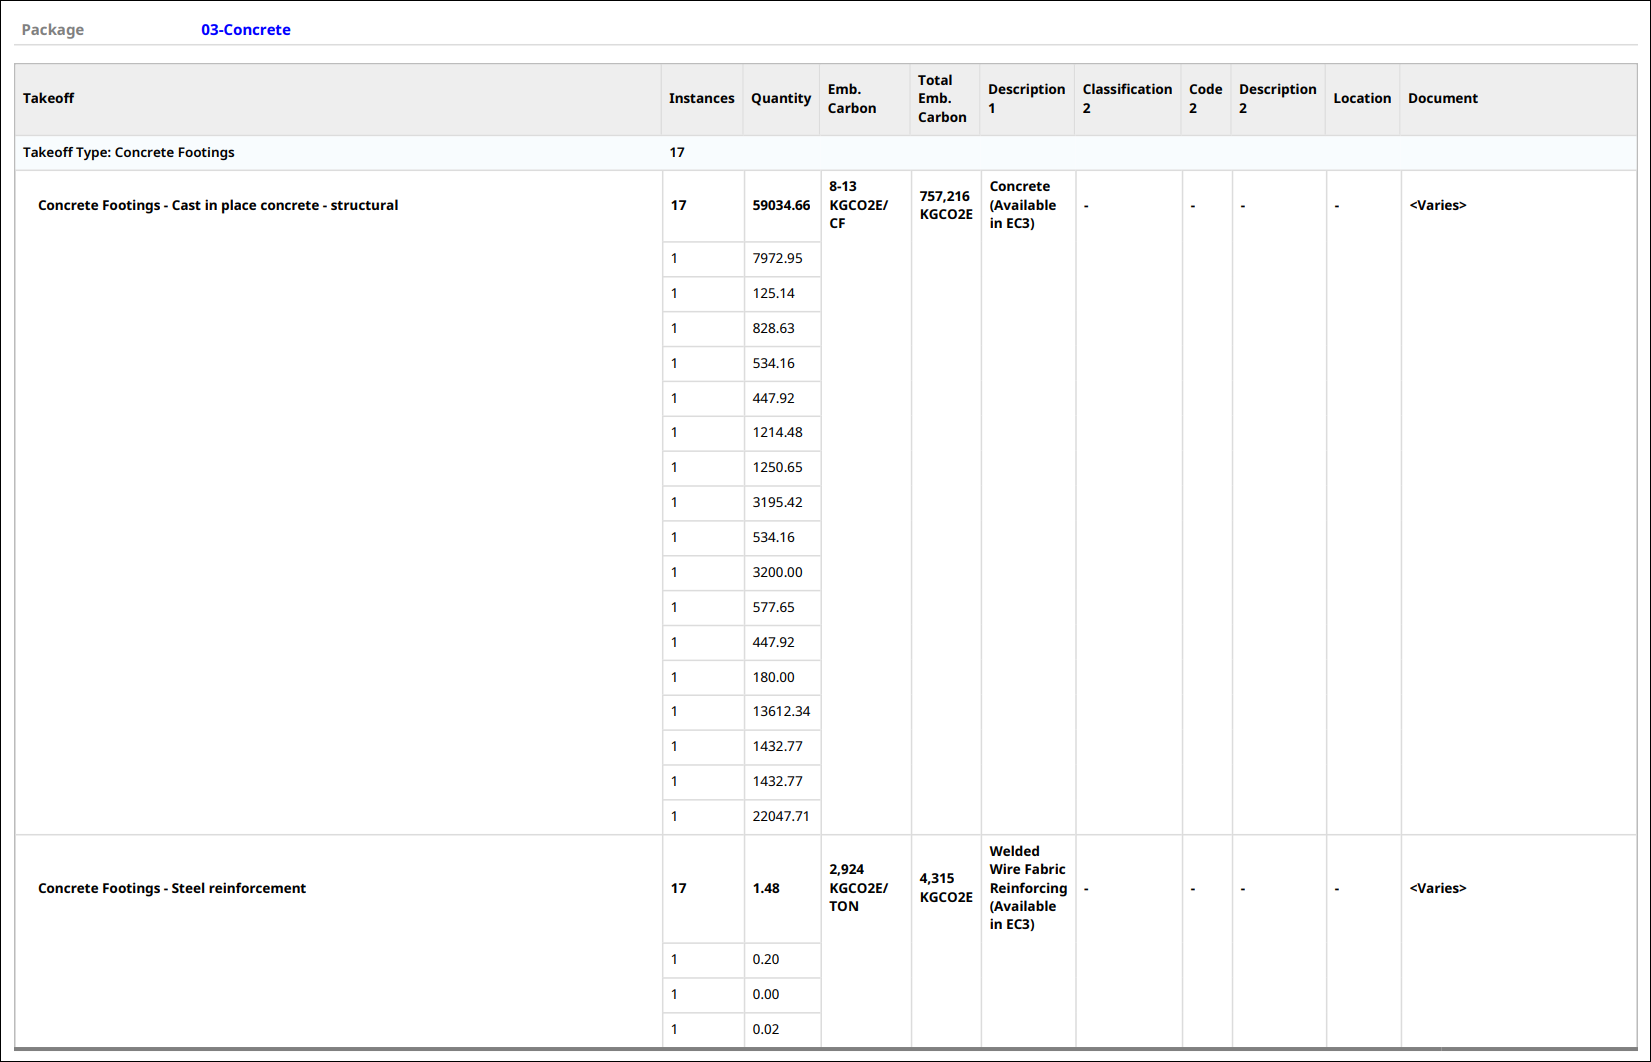This screenshot has width=1651, height=1062.
Task: Click <Varies> document for steel reinforcement
Action: (x=1438, y=888)
